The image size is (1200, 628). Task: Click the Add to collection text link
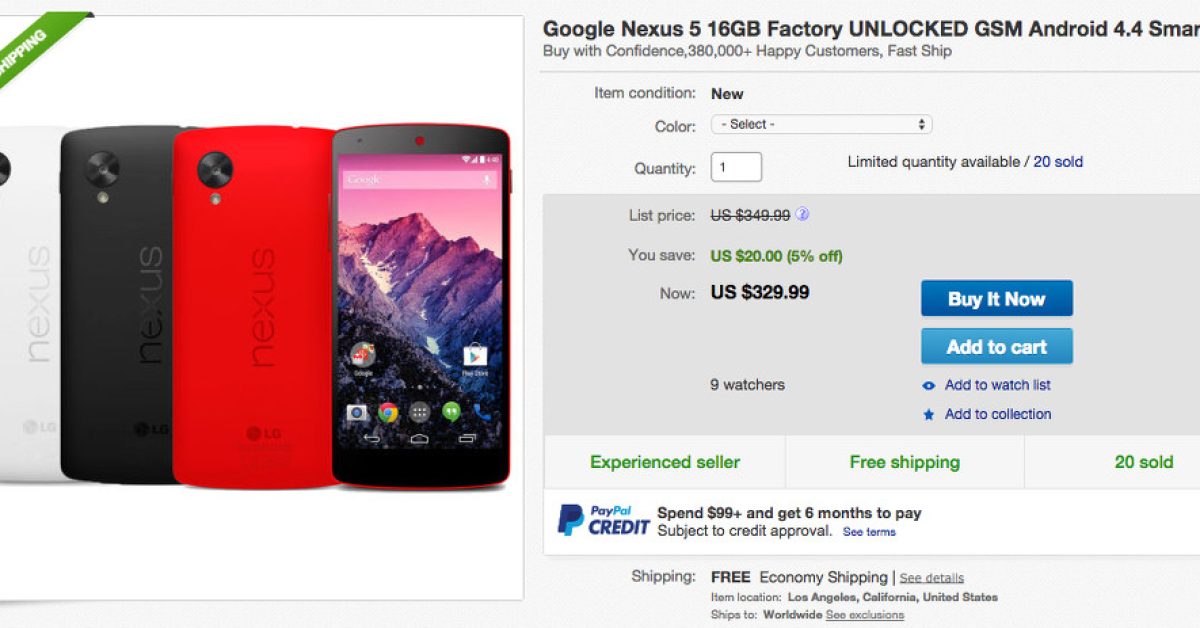click(998, 414)
